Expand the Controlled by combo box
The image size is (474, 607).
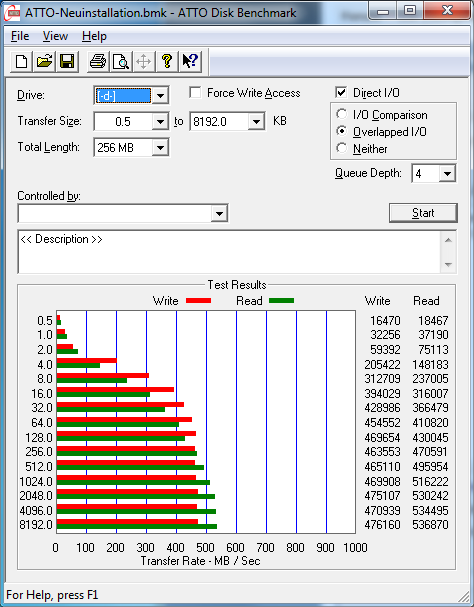[x=219, y=213]
